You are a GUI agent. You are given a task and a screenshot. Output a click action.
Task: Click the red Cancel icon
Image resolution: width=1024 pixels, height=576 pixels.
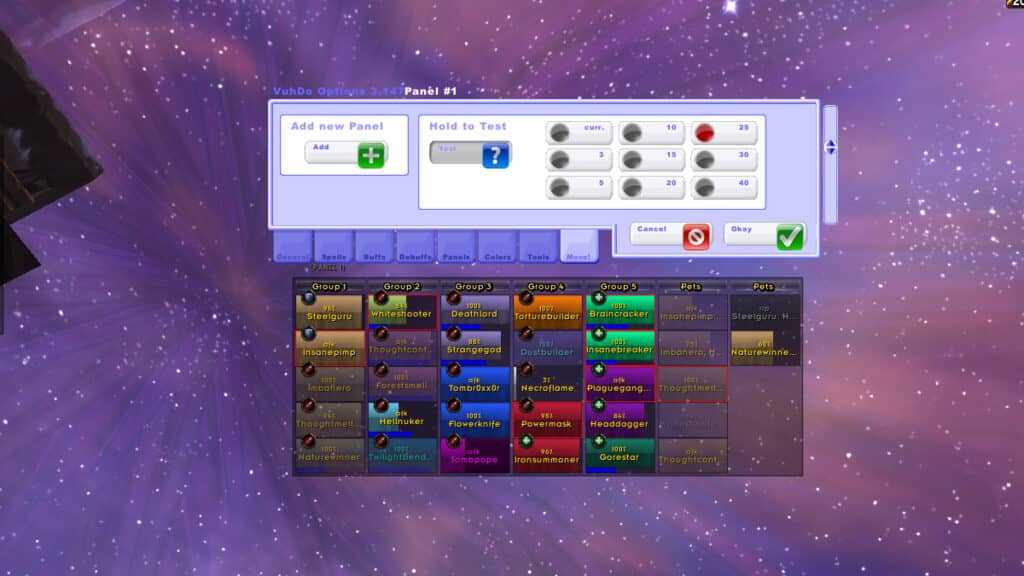pos(696,236)
